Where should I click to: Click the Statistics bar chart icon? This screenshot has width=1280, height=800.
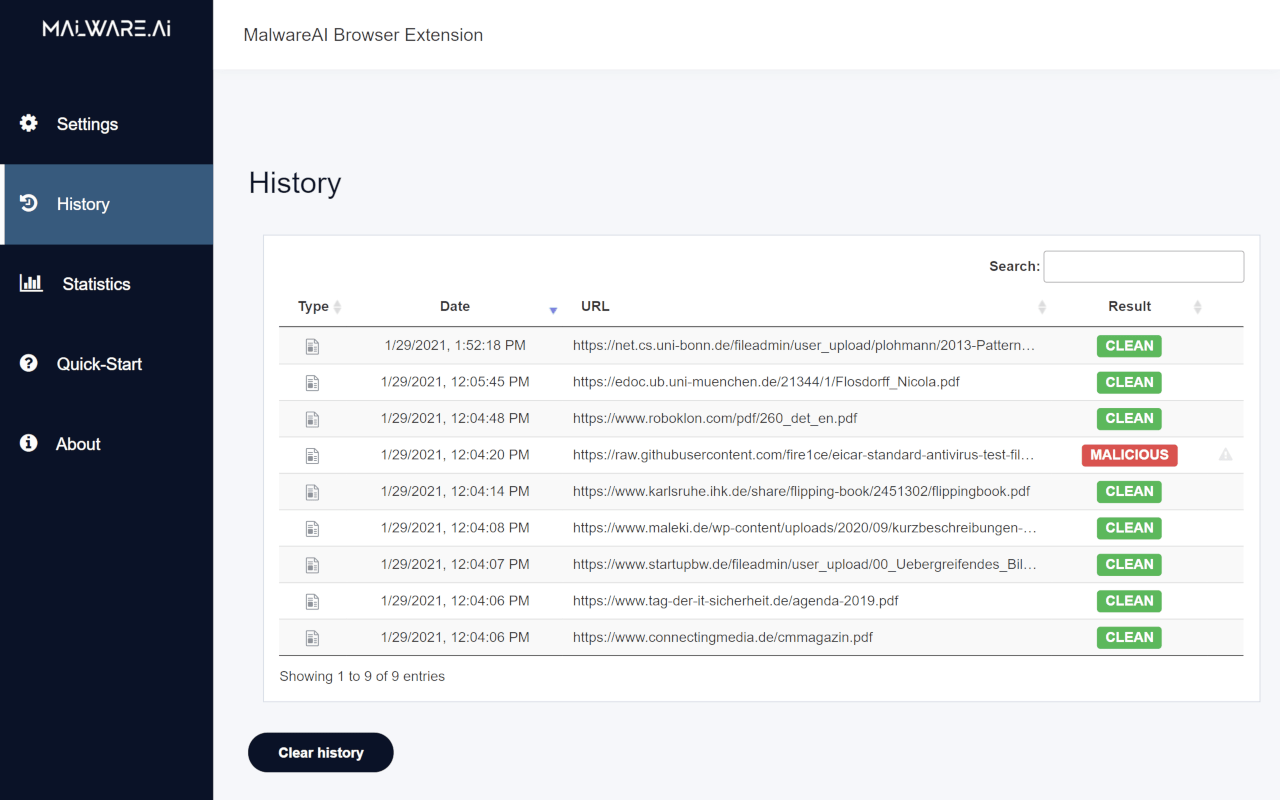click(31, 283)
